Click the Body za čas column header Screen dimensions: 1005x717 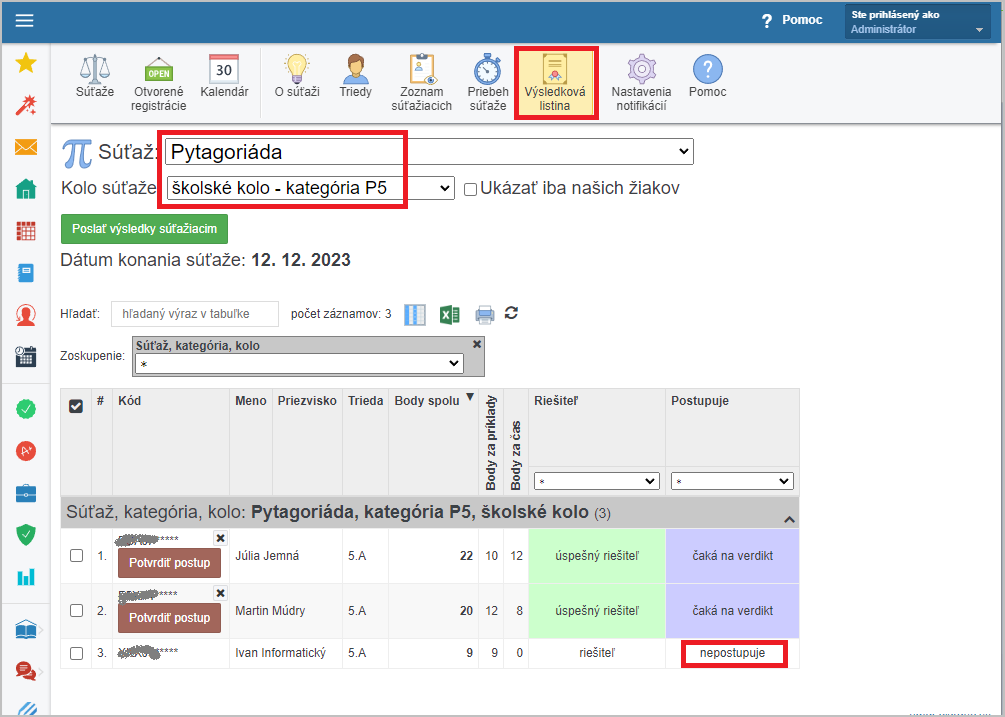pyautogui.click(x=516, y=456)
